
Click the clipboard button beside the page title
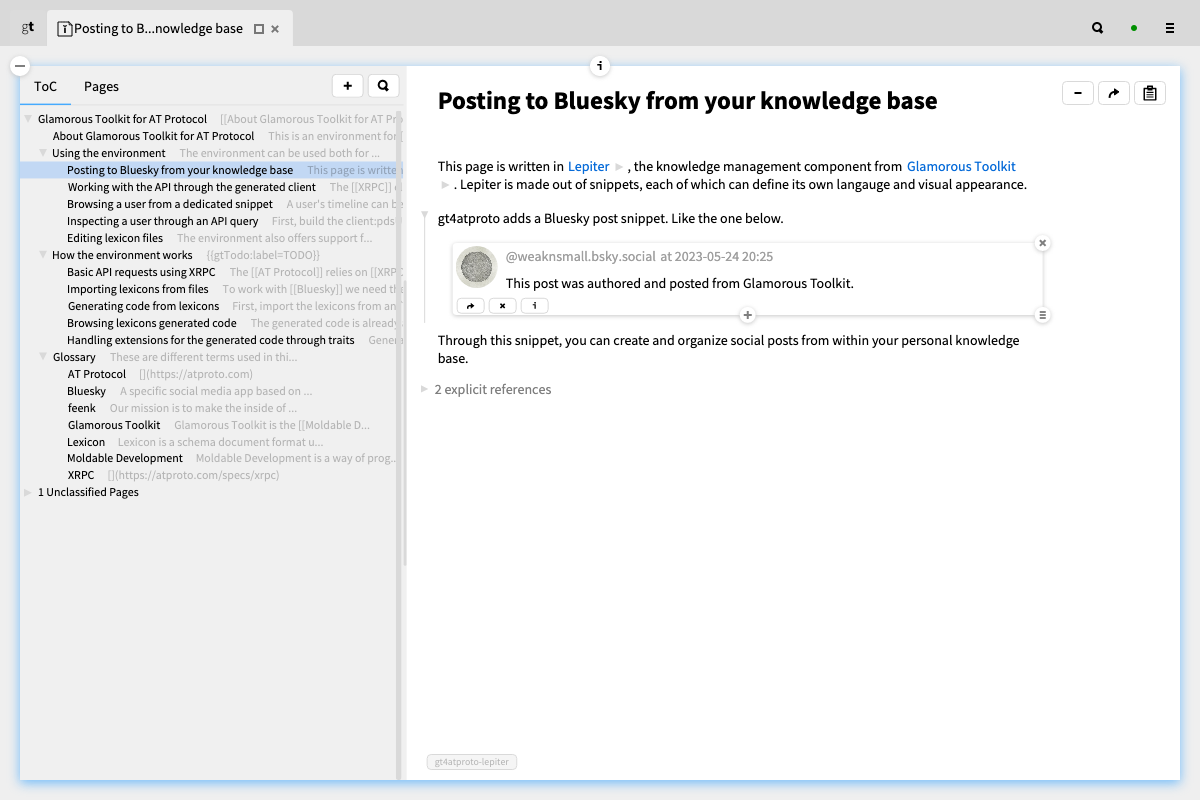(x=1149, y=93)
